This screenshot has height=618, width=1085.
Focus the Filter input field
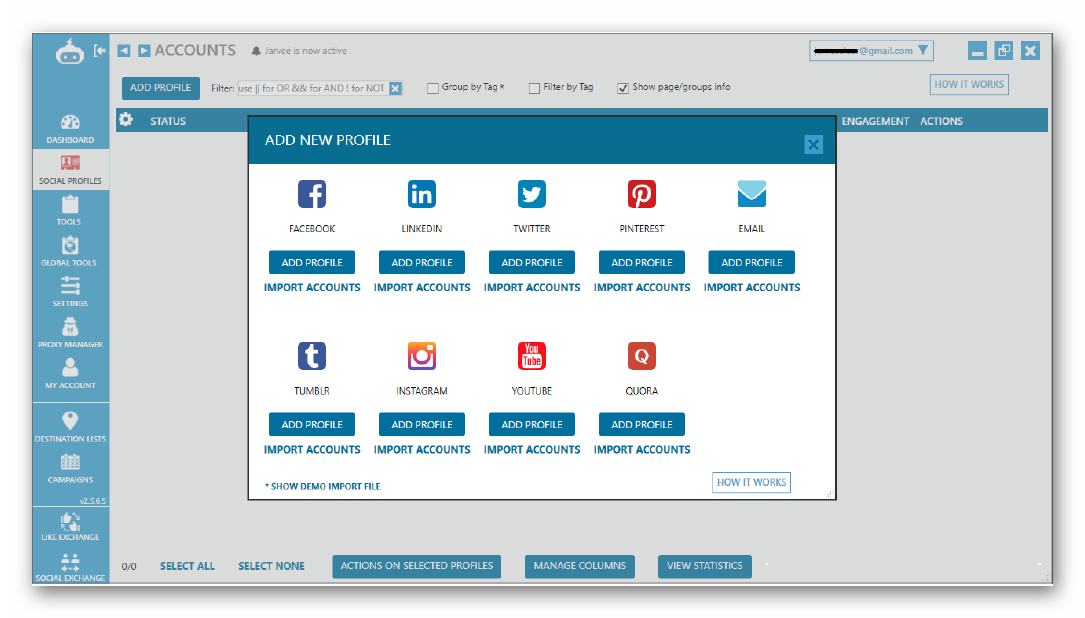click(x=313, y=88)
